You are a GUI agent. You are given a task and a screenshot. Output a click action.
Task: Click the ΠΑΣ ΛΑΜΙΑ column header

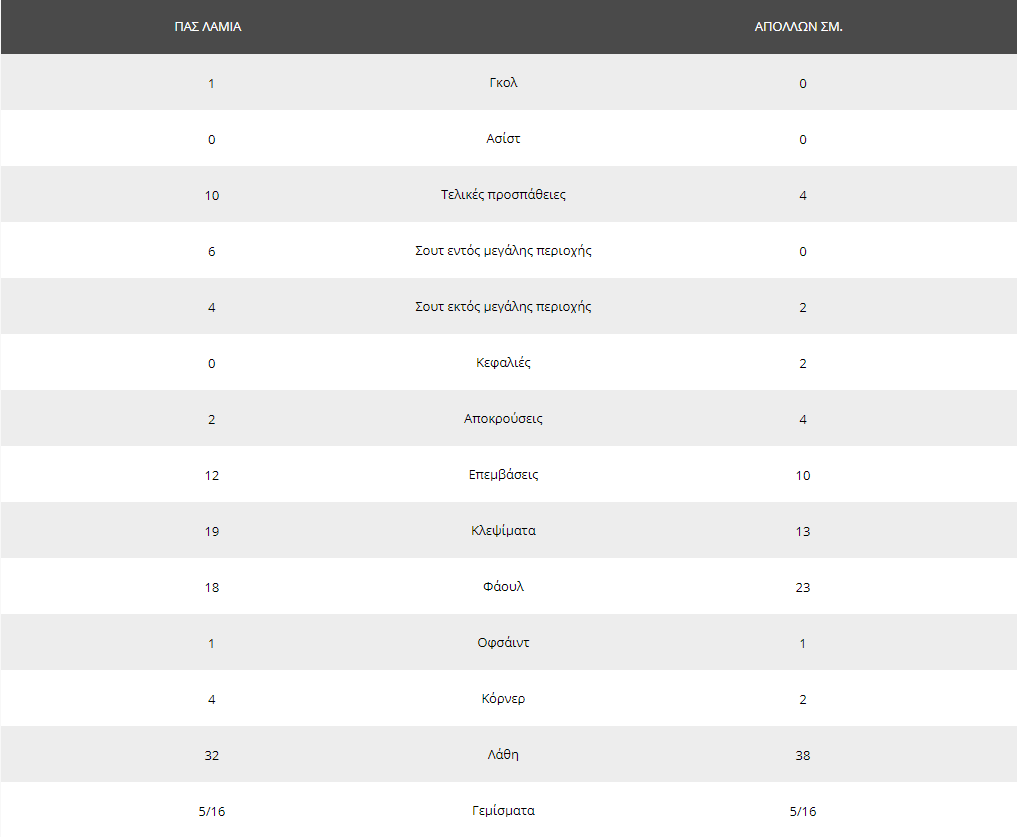(x=208, y=27)
